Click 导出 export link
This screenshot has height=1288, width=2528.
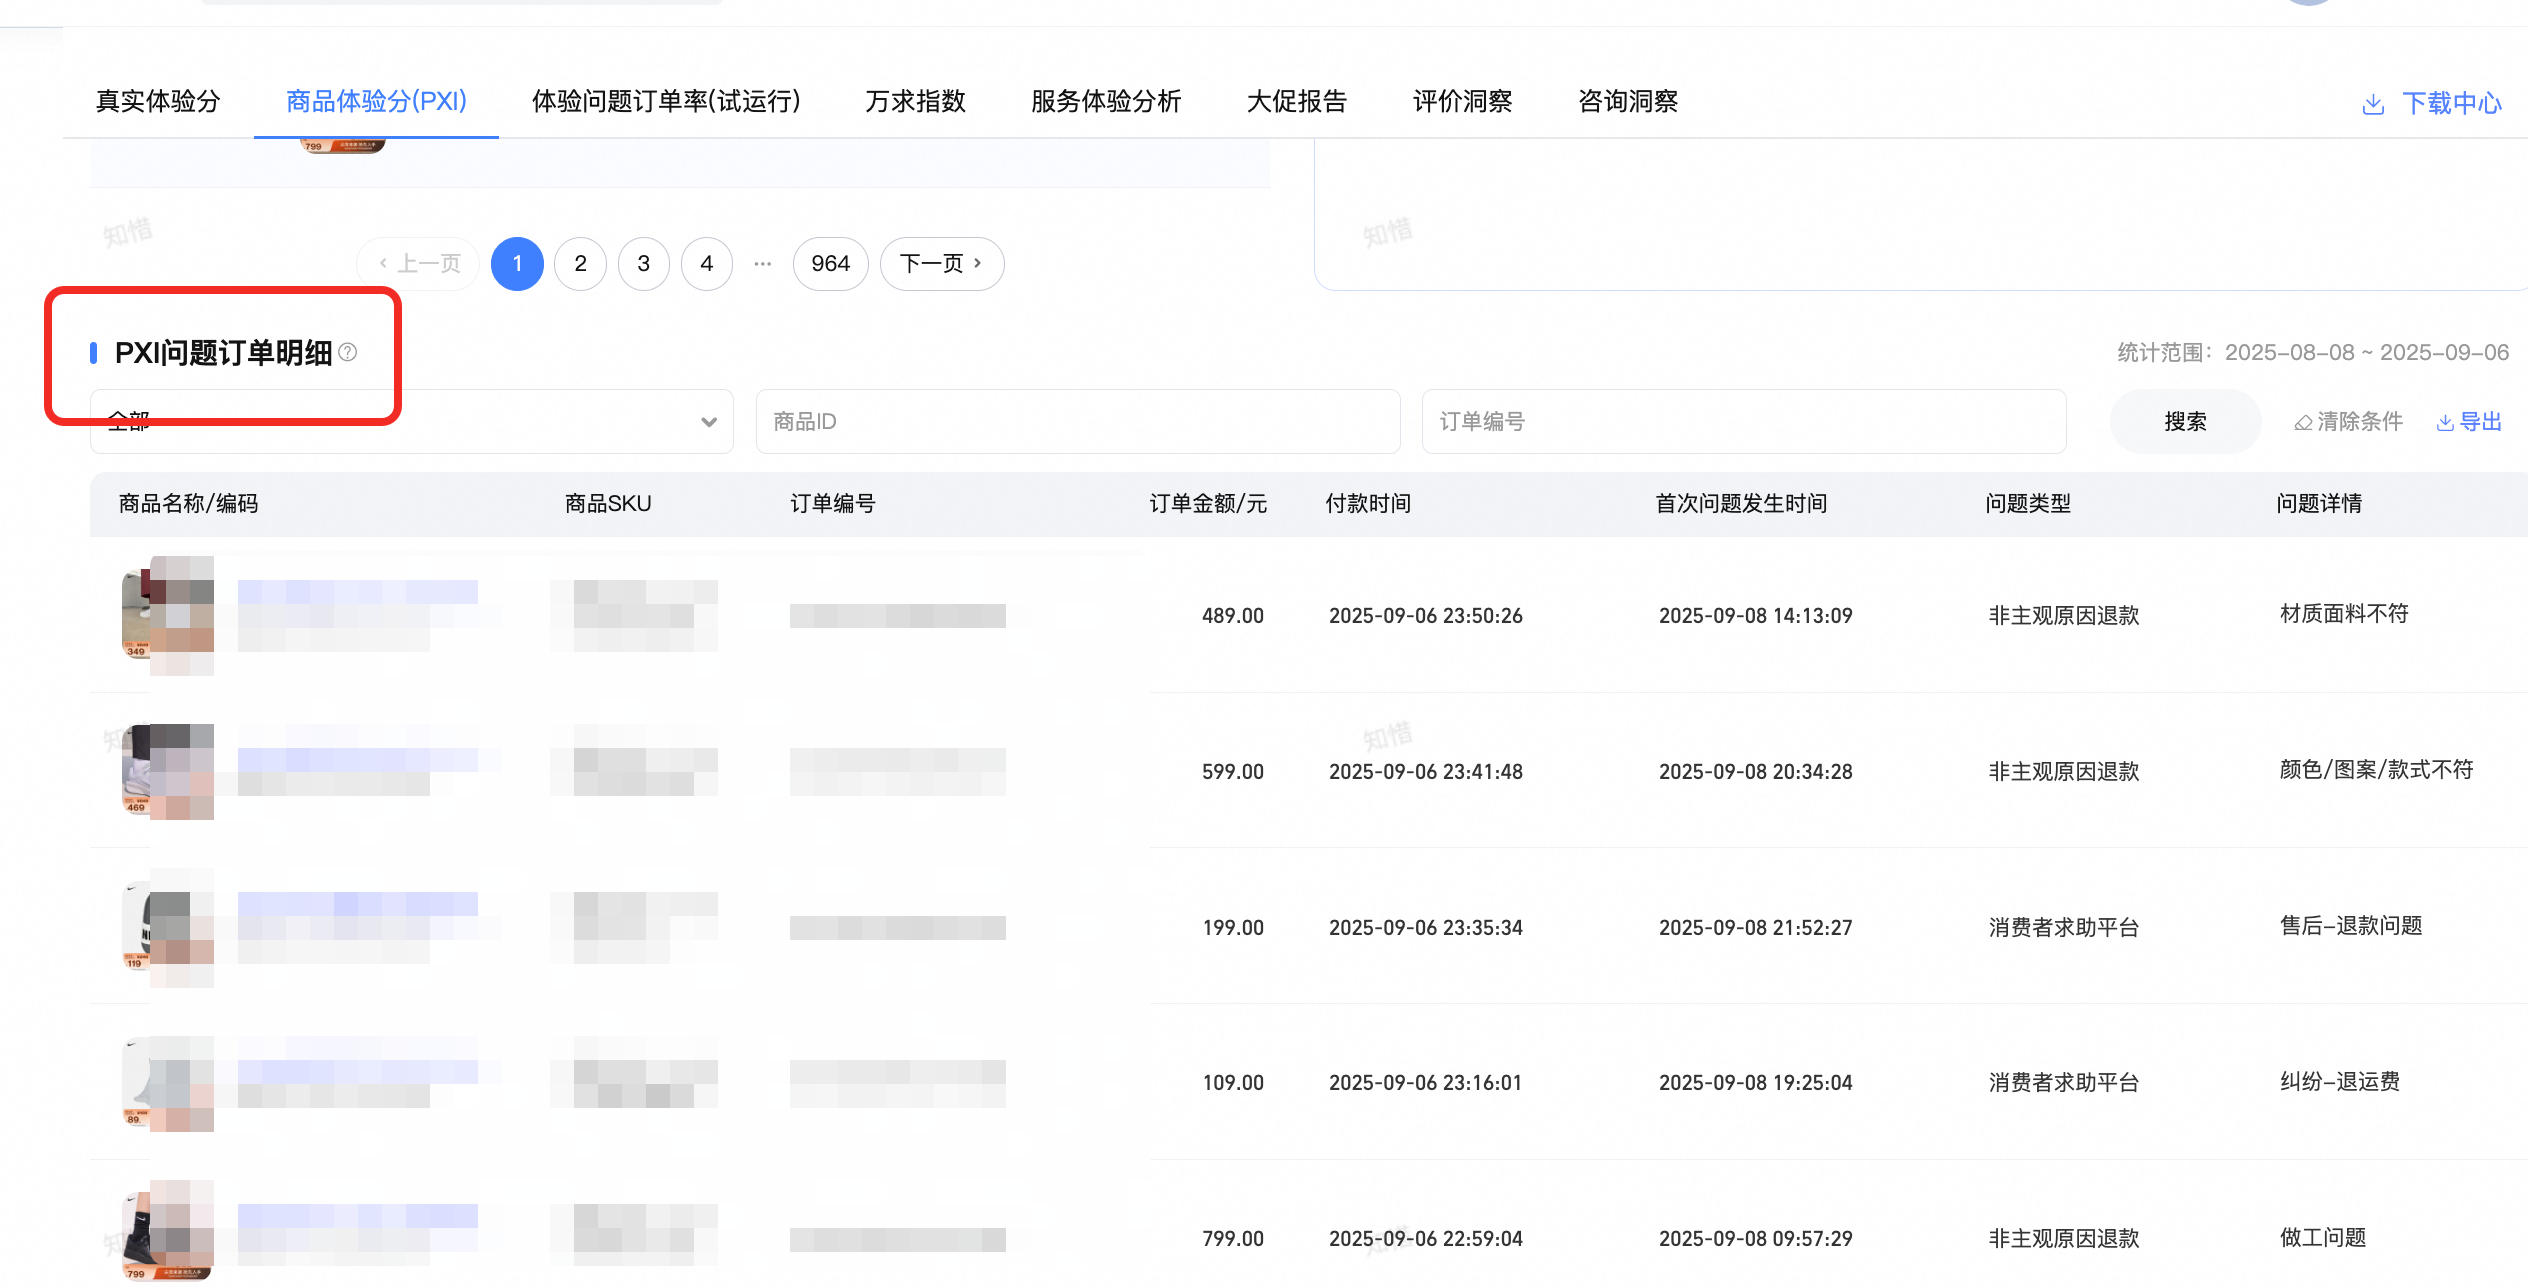click(x=2481, y=422)
